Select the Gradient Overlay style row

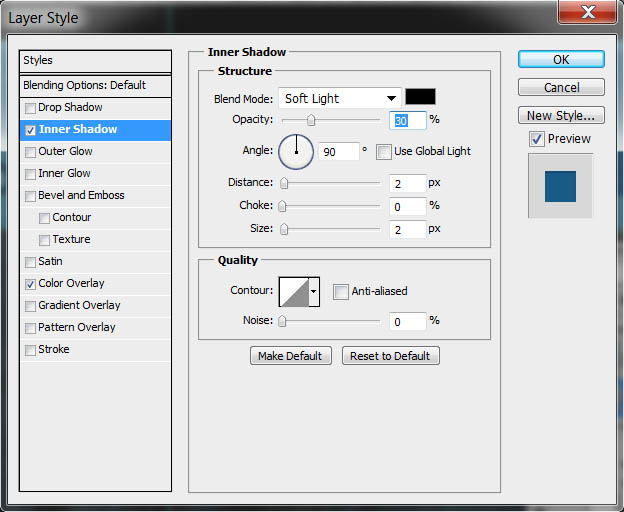tap(96, 306)
